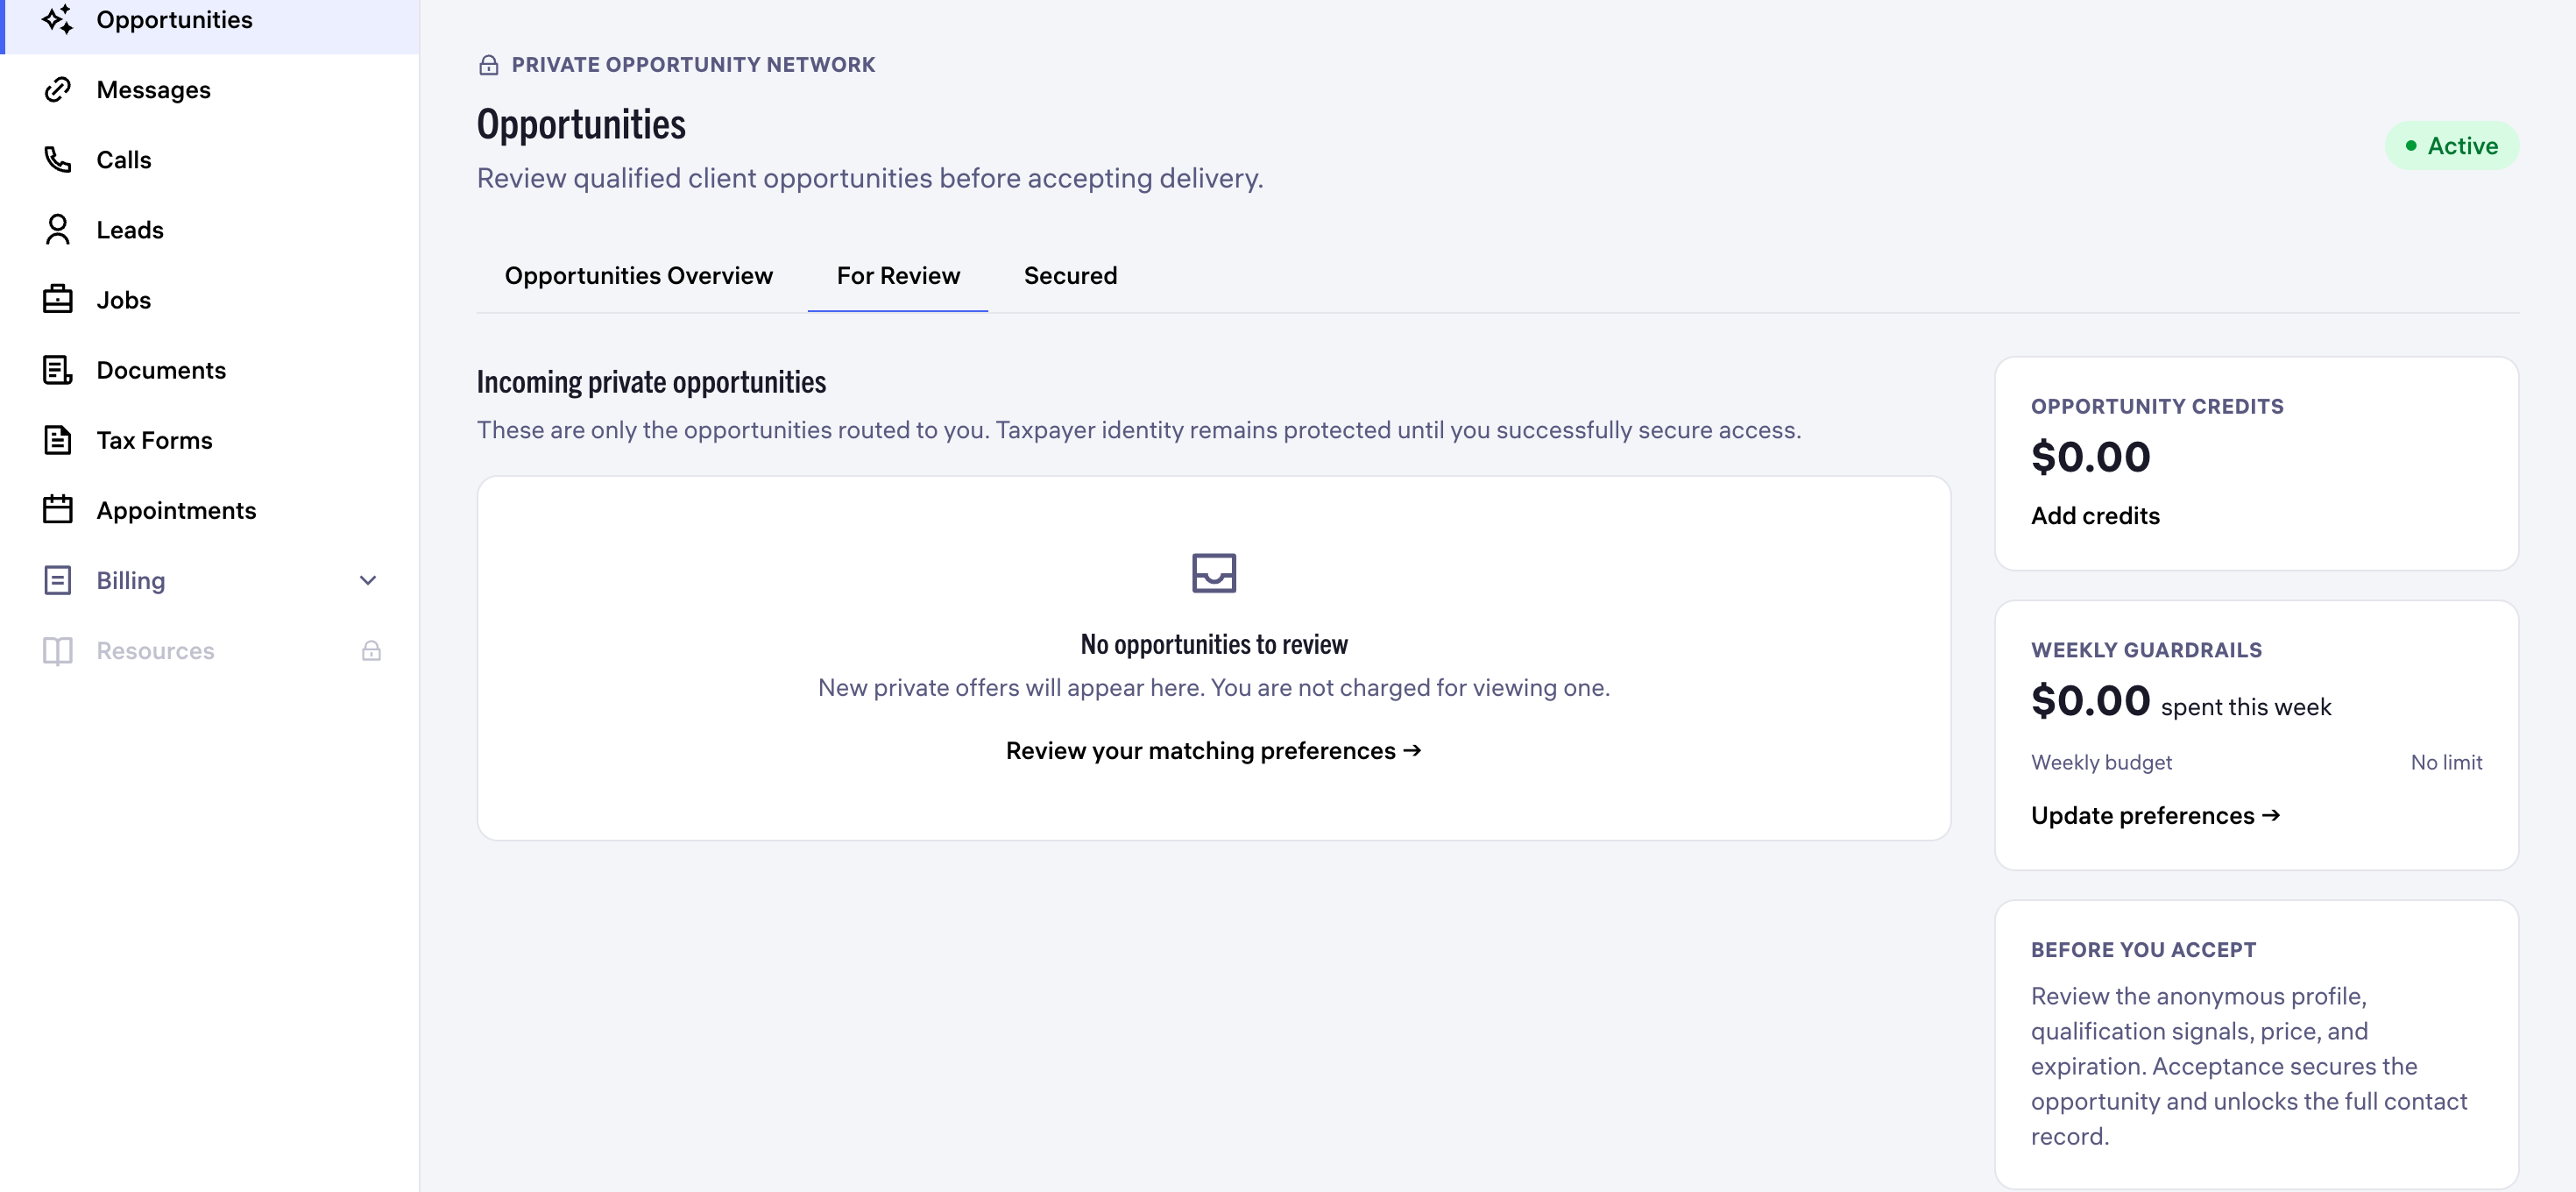Click the Resources book icon
2576x1192 pixels.
click(58, 651)
